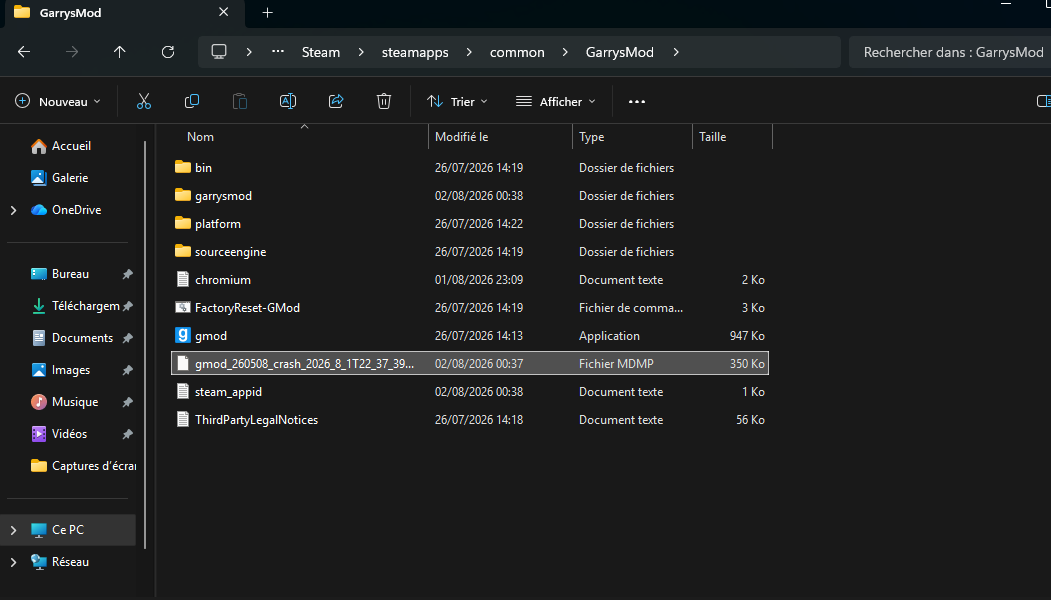
Task: Click the hidden path ellipsis in address bar
Action: click(x=277, y=52)
